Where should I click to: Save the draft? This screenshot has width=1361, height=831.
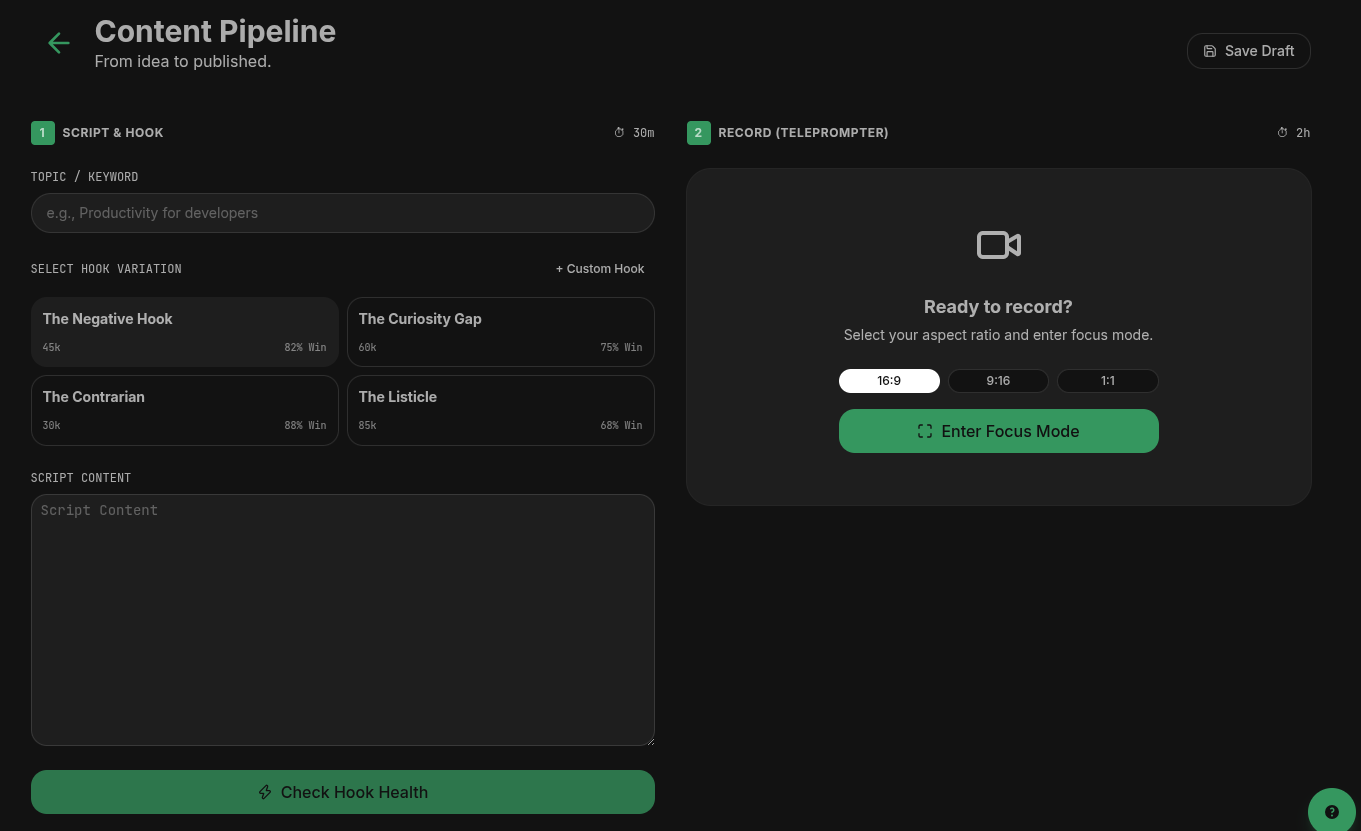pos(1249,51)
